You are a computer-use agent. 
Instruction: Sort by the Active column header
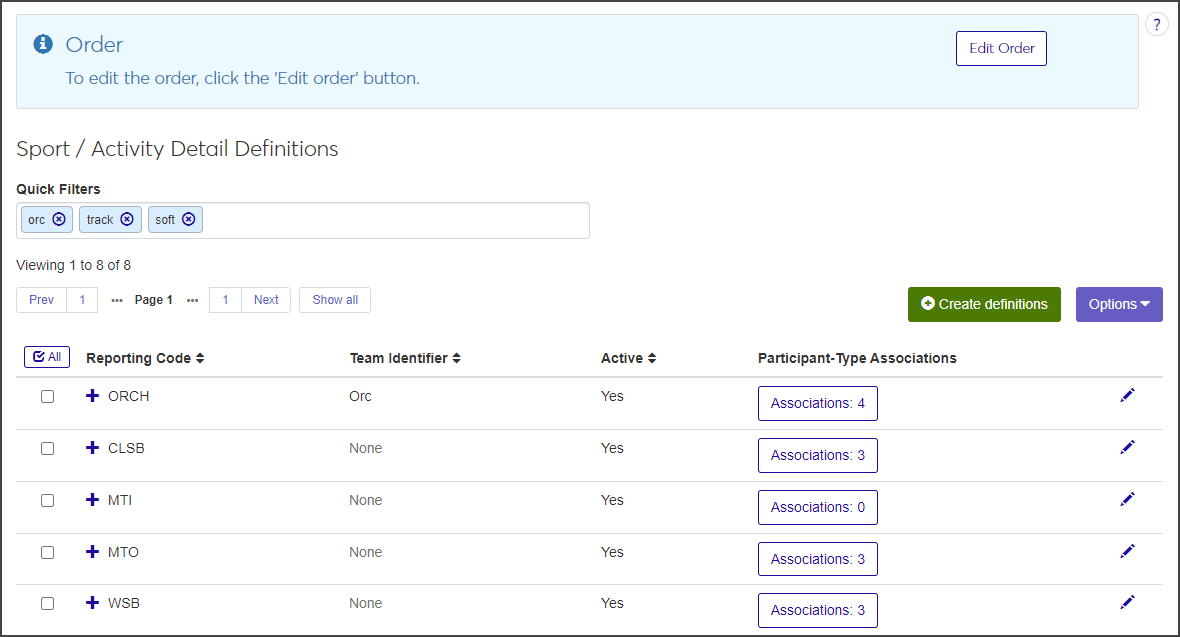pyautogui.click(x=628, y=358)
